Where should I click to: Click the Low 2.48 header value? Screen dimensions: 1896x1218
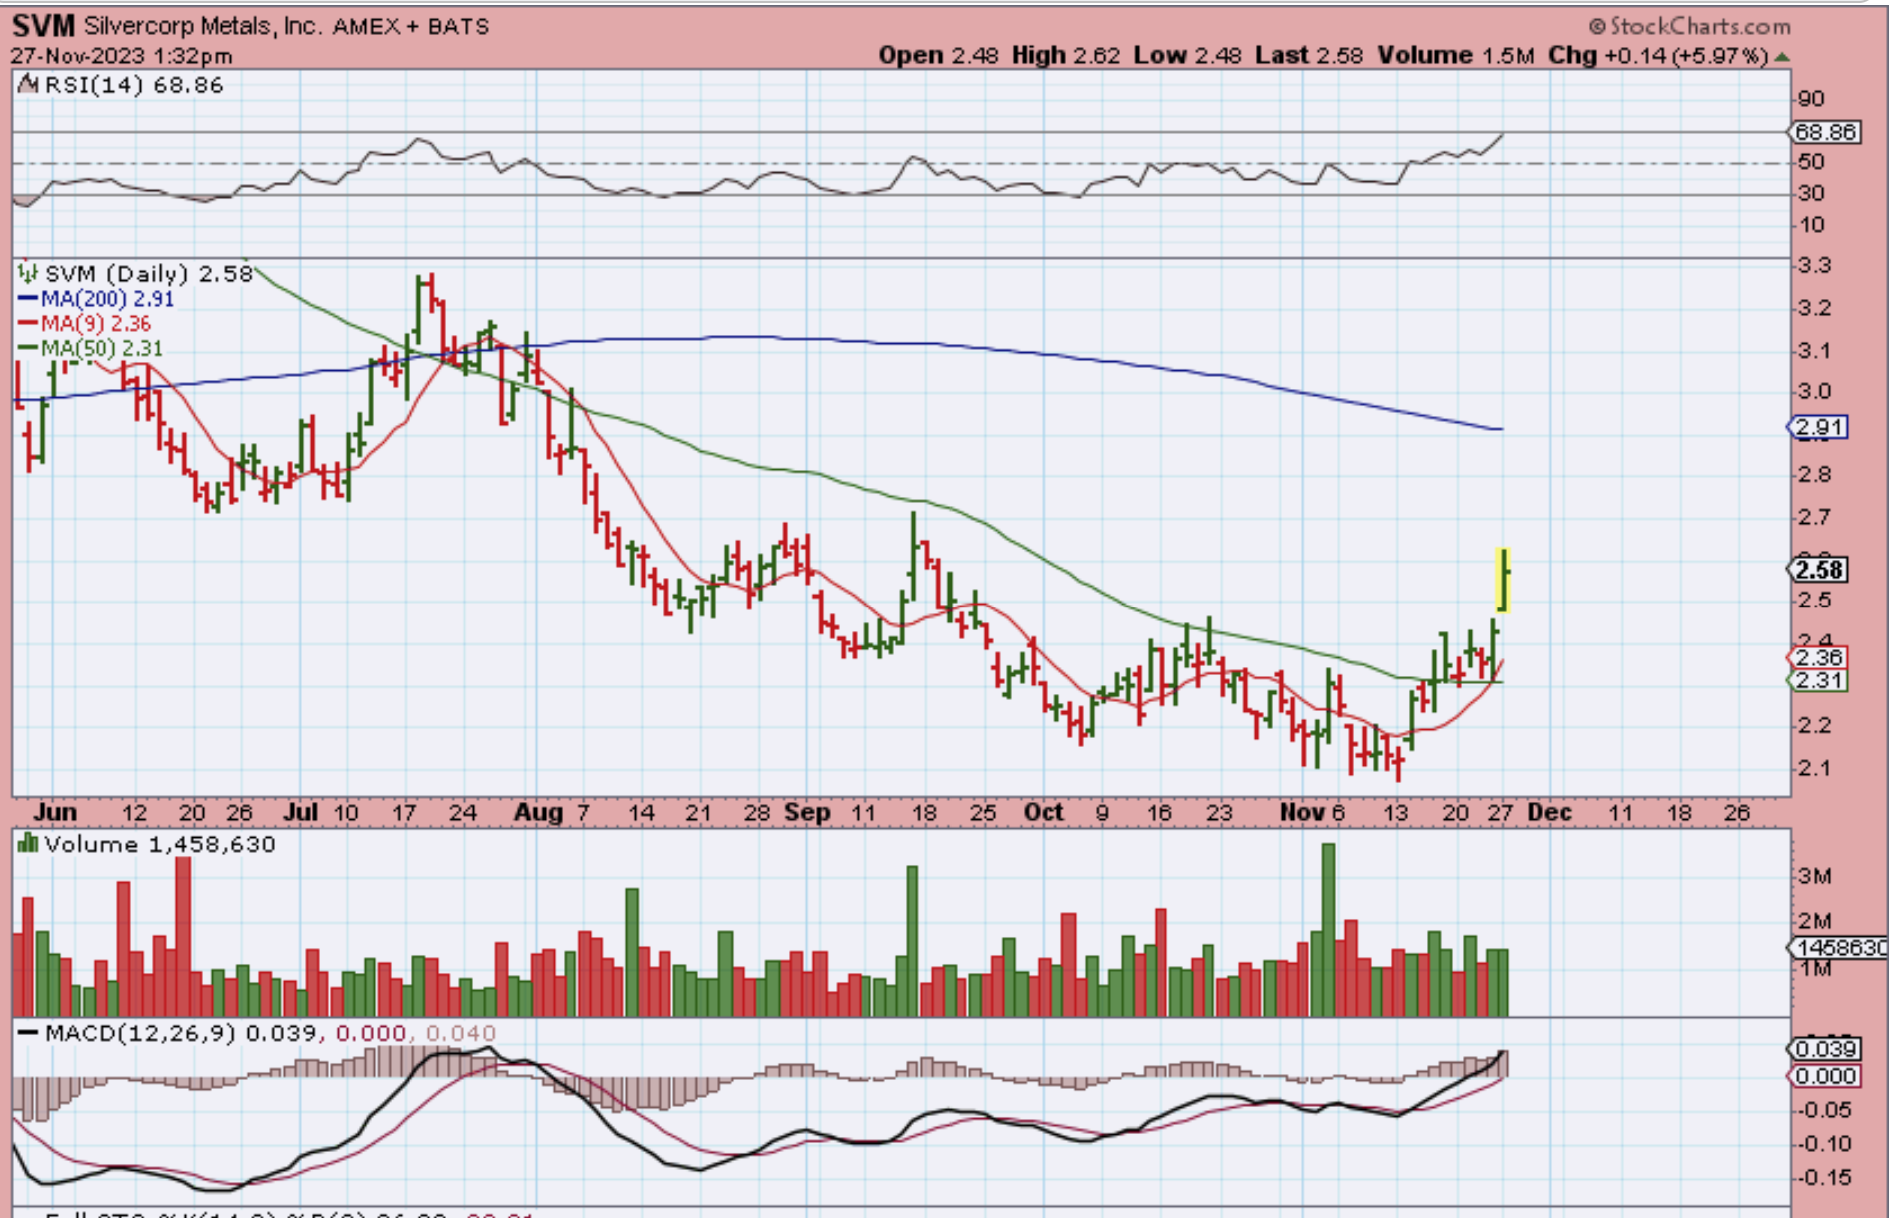point(1187,56)
